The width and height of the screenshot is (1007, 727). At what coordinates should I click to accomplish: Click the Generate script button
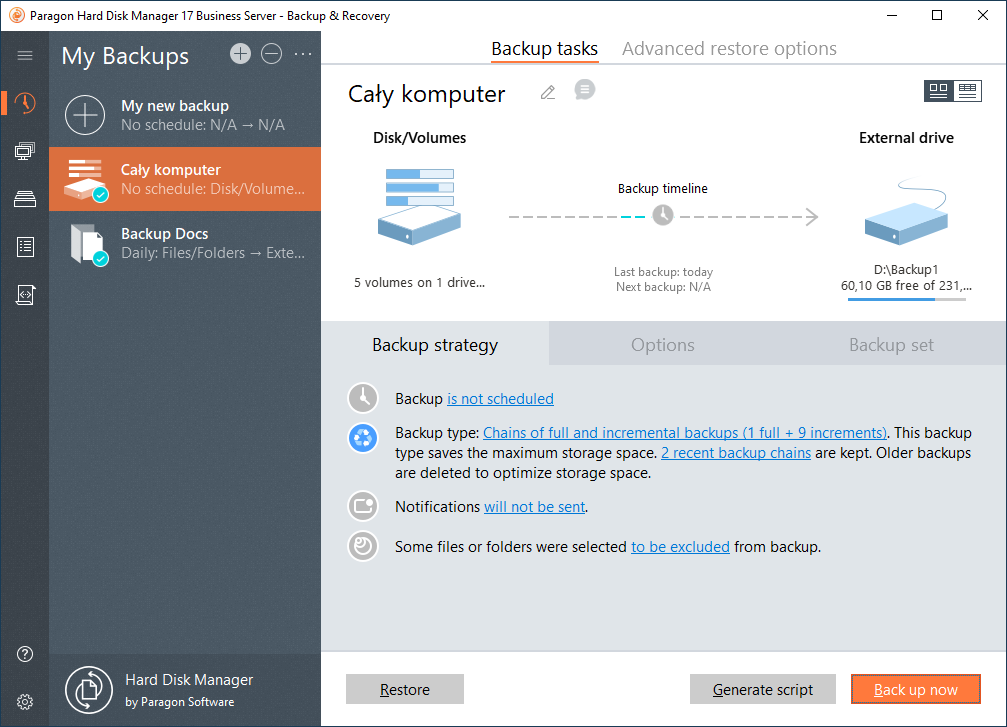coord(763,689)
